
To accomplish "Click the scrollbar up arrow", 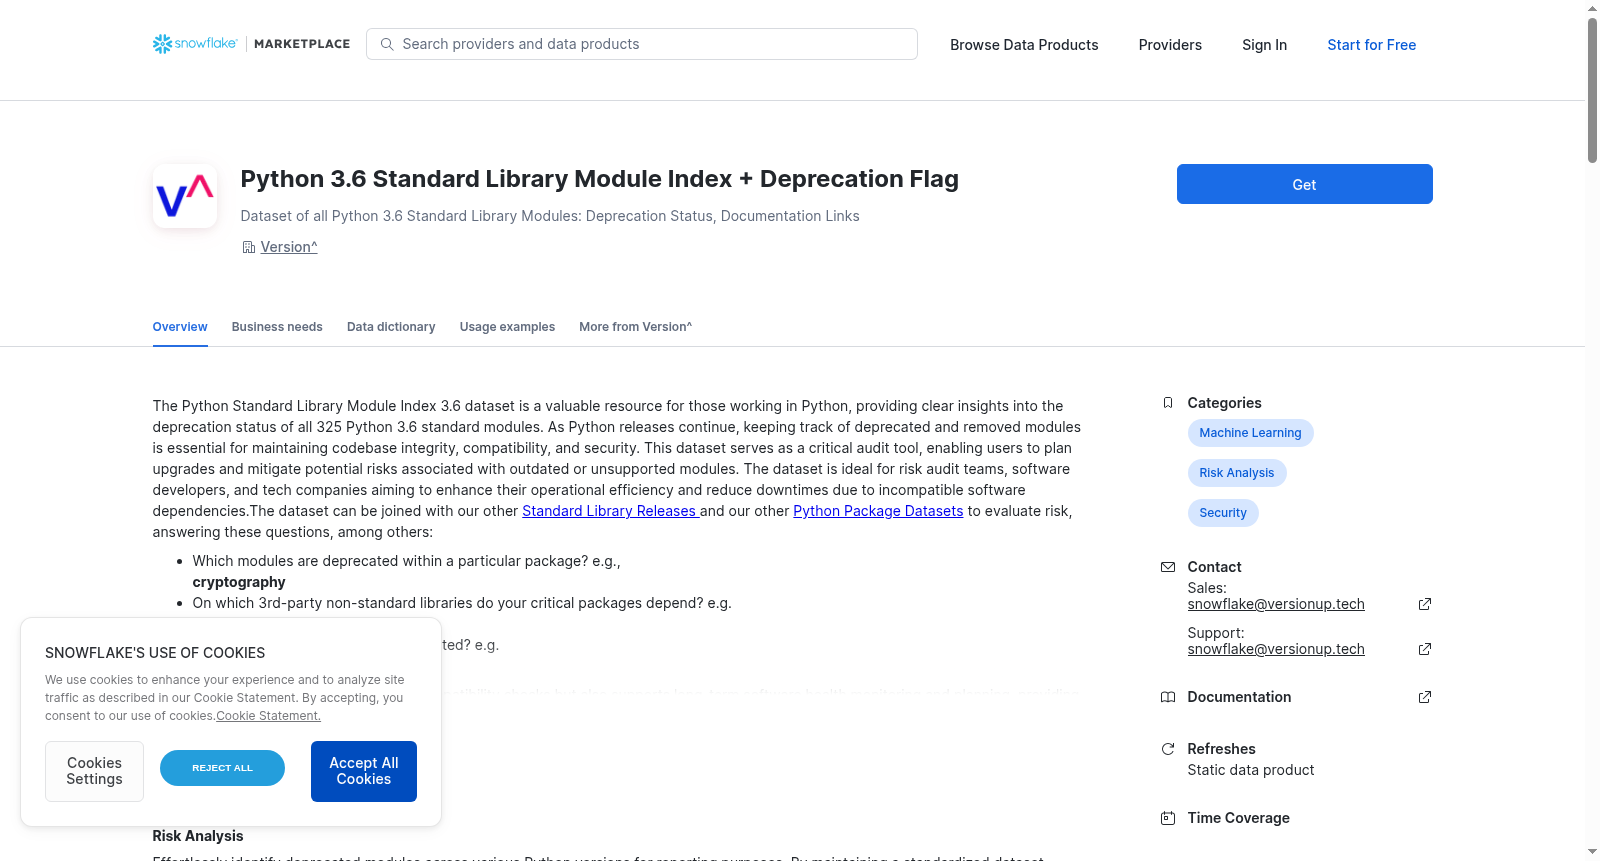I will coord(1592,8).
